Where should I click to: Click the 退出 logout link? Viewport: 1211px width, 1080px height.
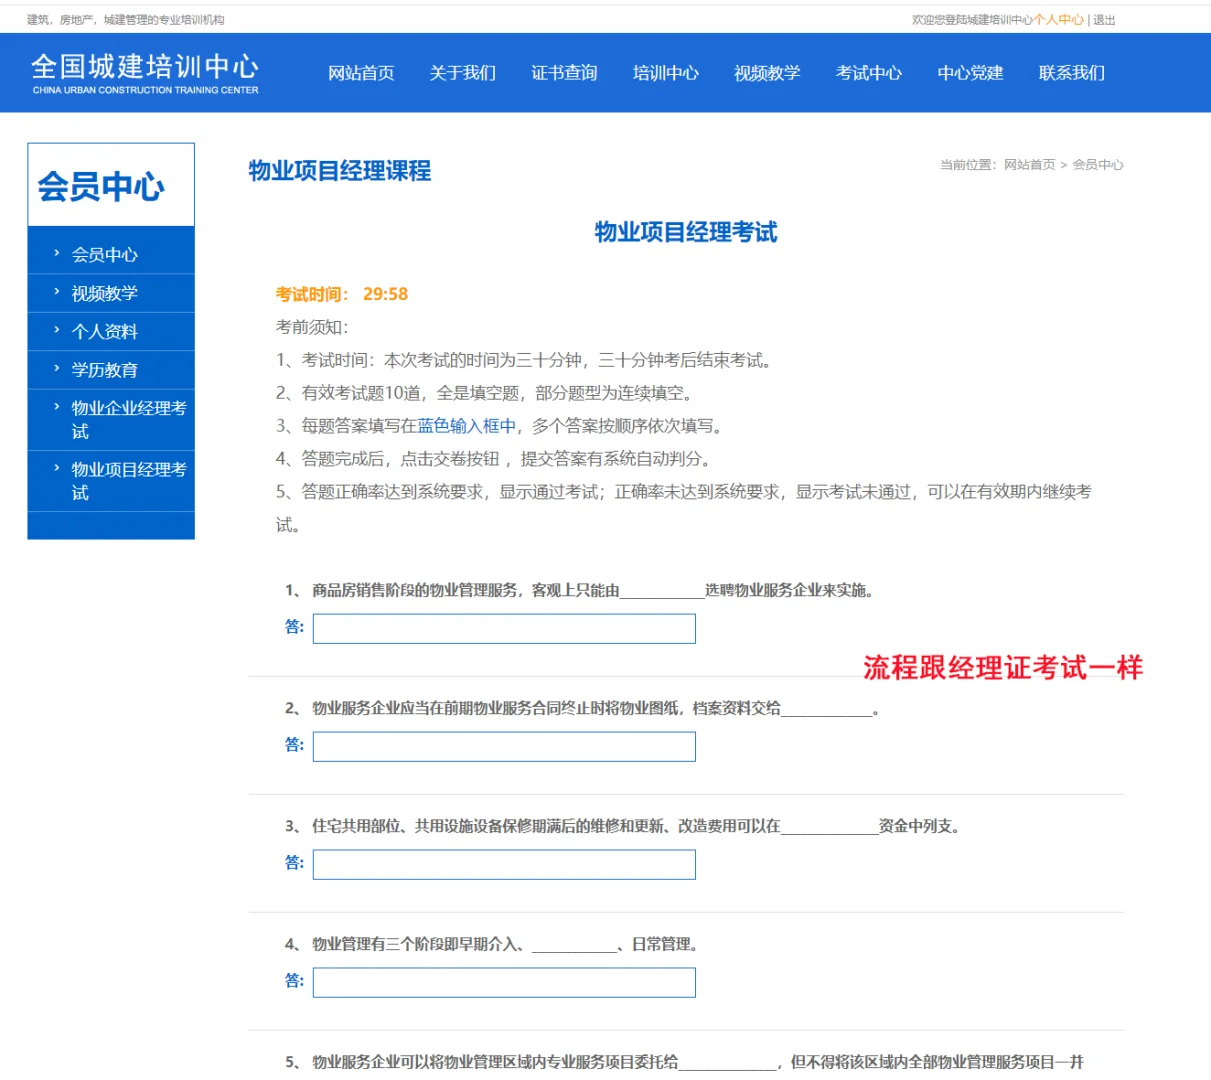coord(1102,19)
